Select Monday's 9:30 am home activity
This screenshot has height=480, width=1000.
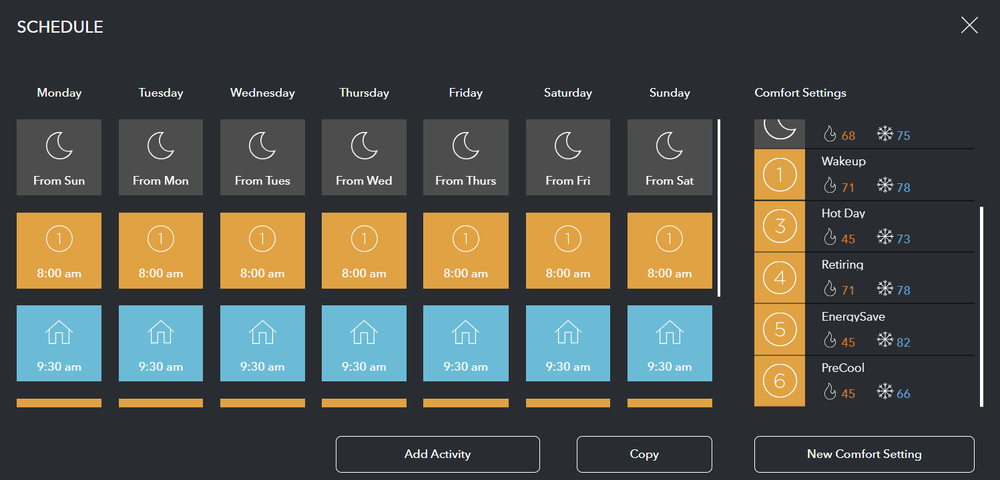point(59,343)
